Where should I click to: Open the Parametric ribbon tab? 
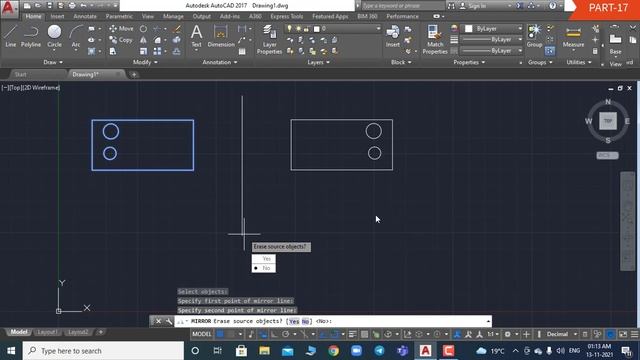[x=119, y=16]
